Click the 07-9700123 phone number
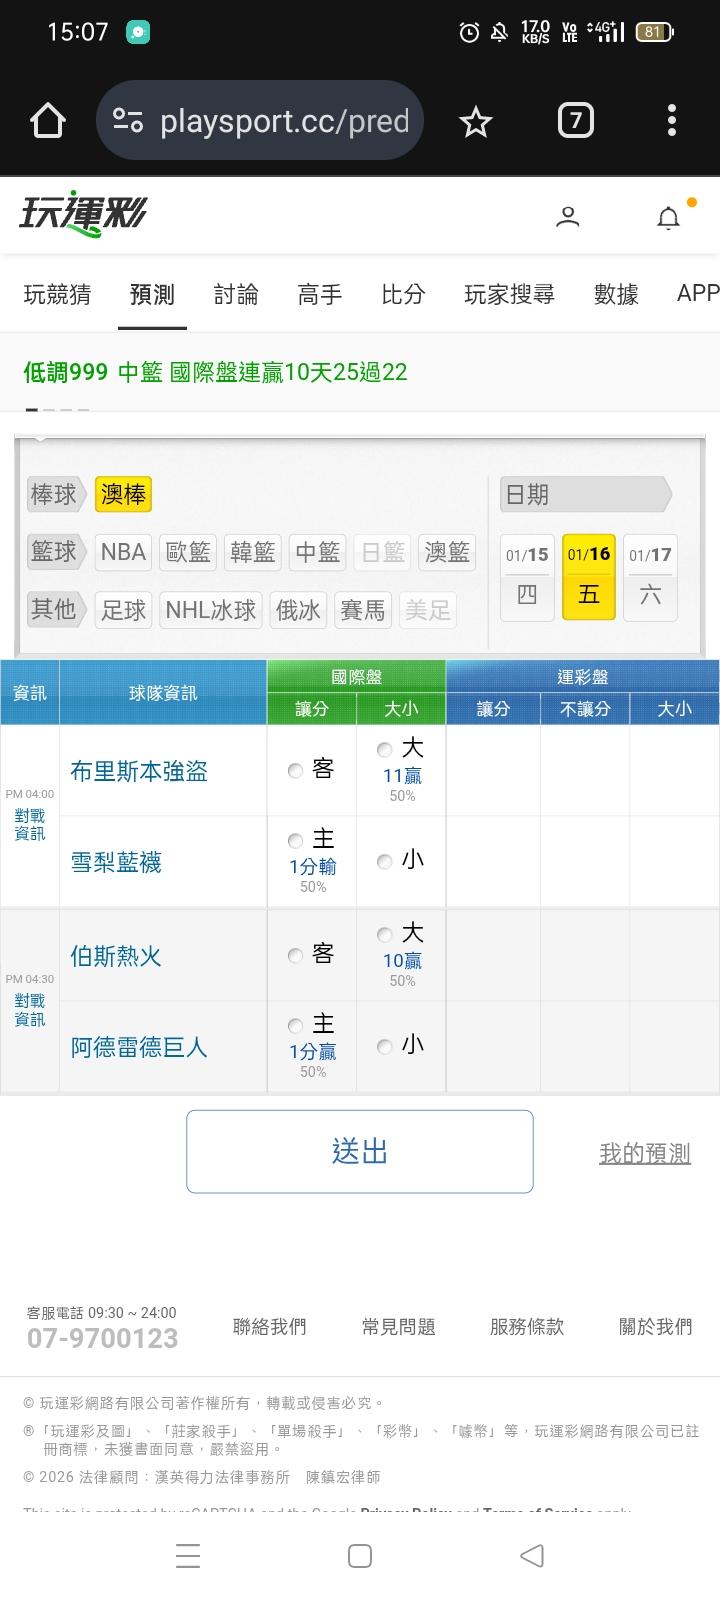 click(x=103, y=1338)
